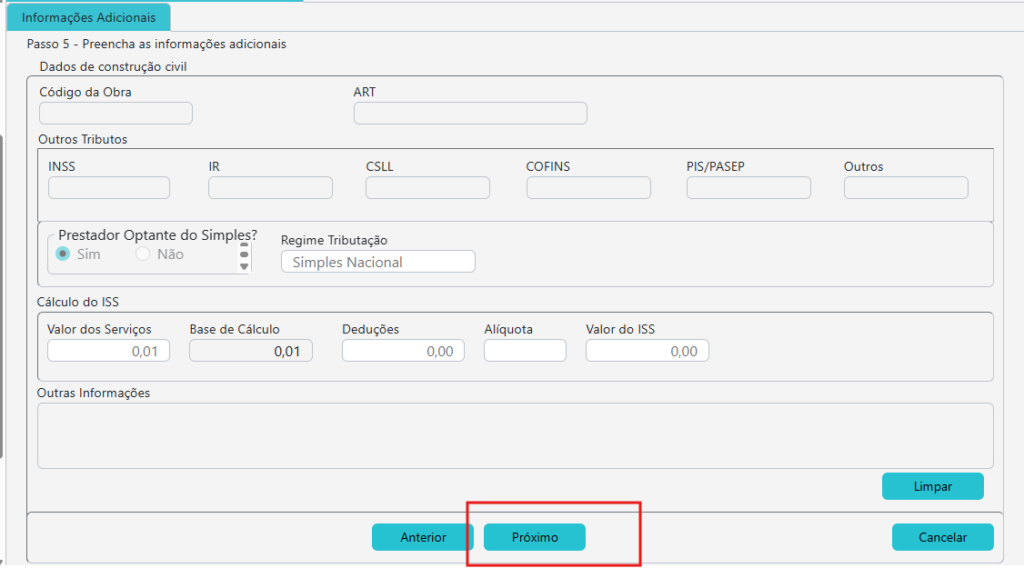Select the Sim radio button
1024x568 pixels.
pyautogui.click(x=63, y=254)
